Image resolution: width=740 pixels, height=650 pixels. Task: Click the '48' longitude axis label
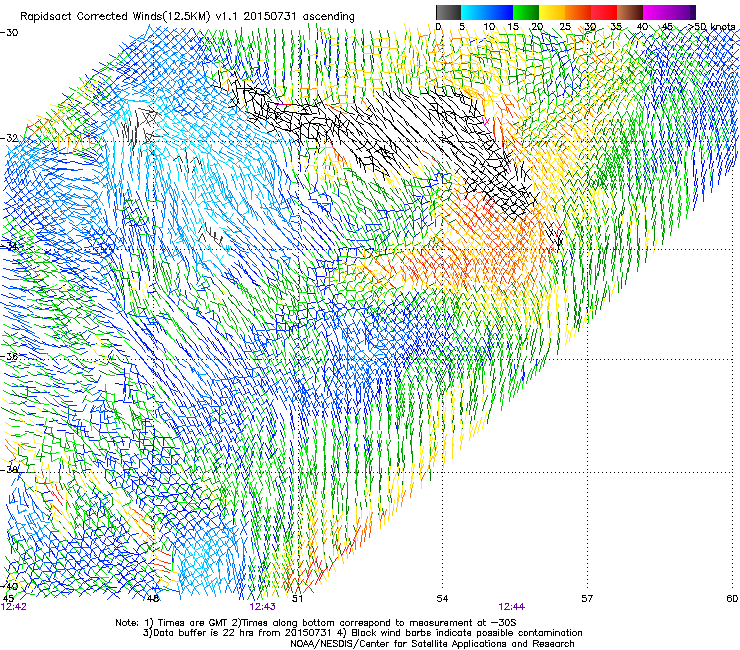153,599
